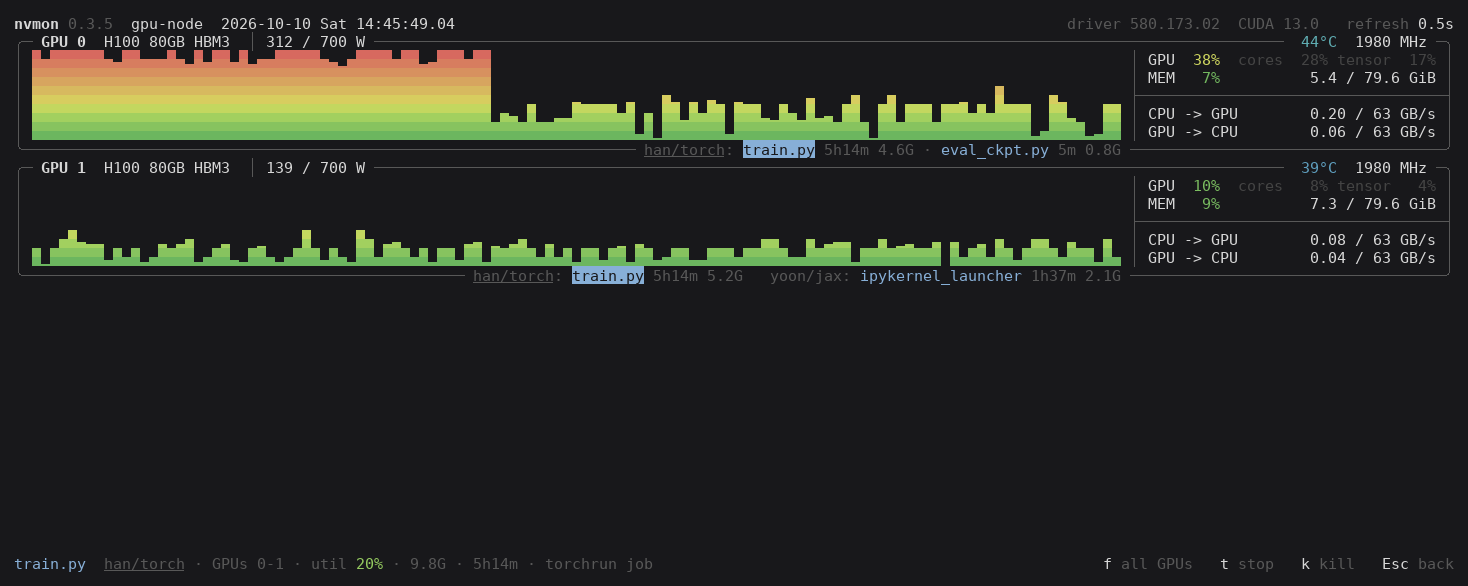Image resolution: width=1468 pixels, height=586 pixels.
Task: Click the GPU 0 panel title
Action: (63, 42)
